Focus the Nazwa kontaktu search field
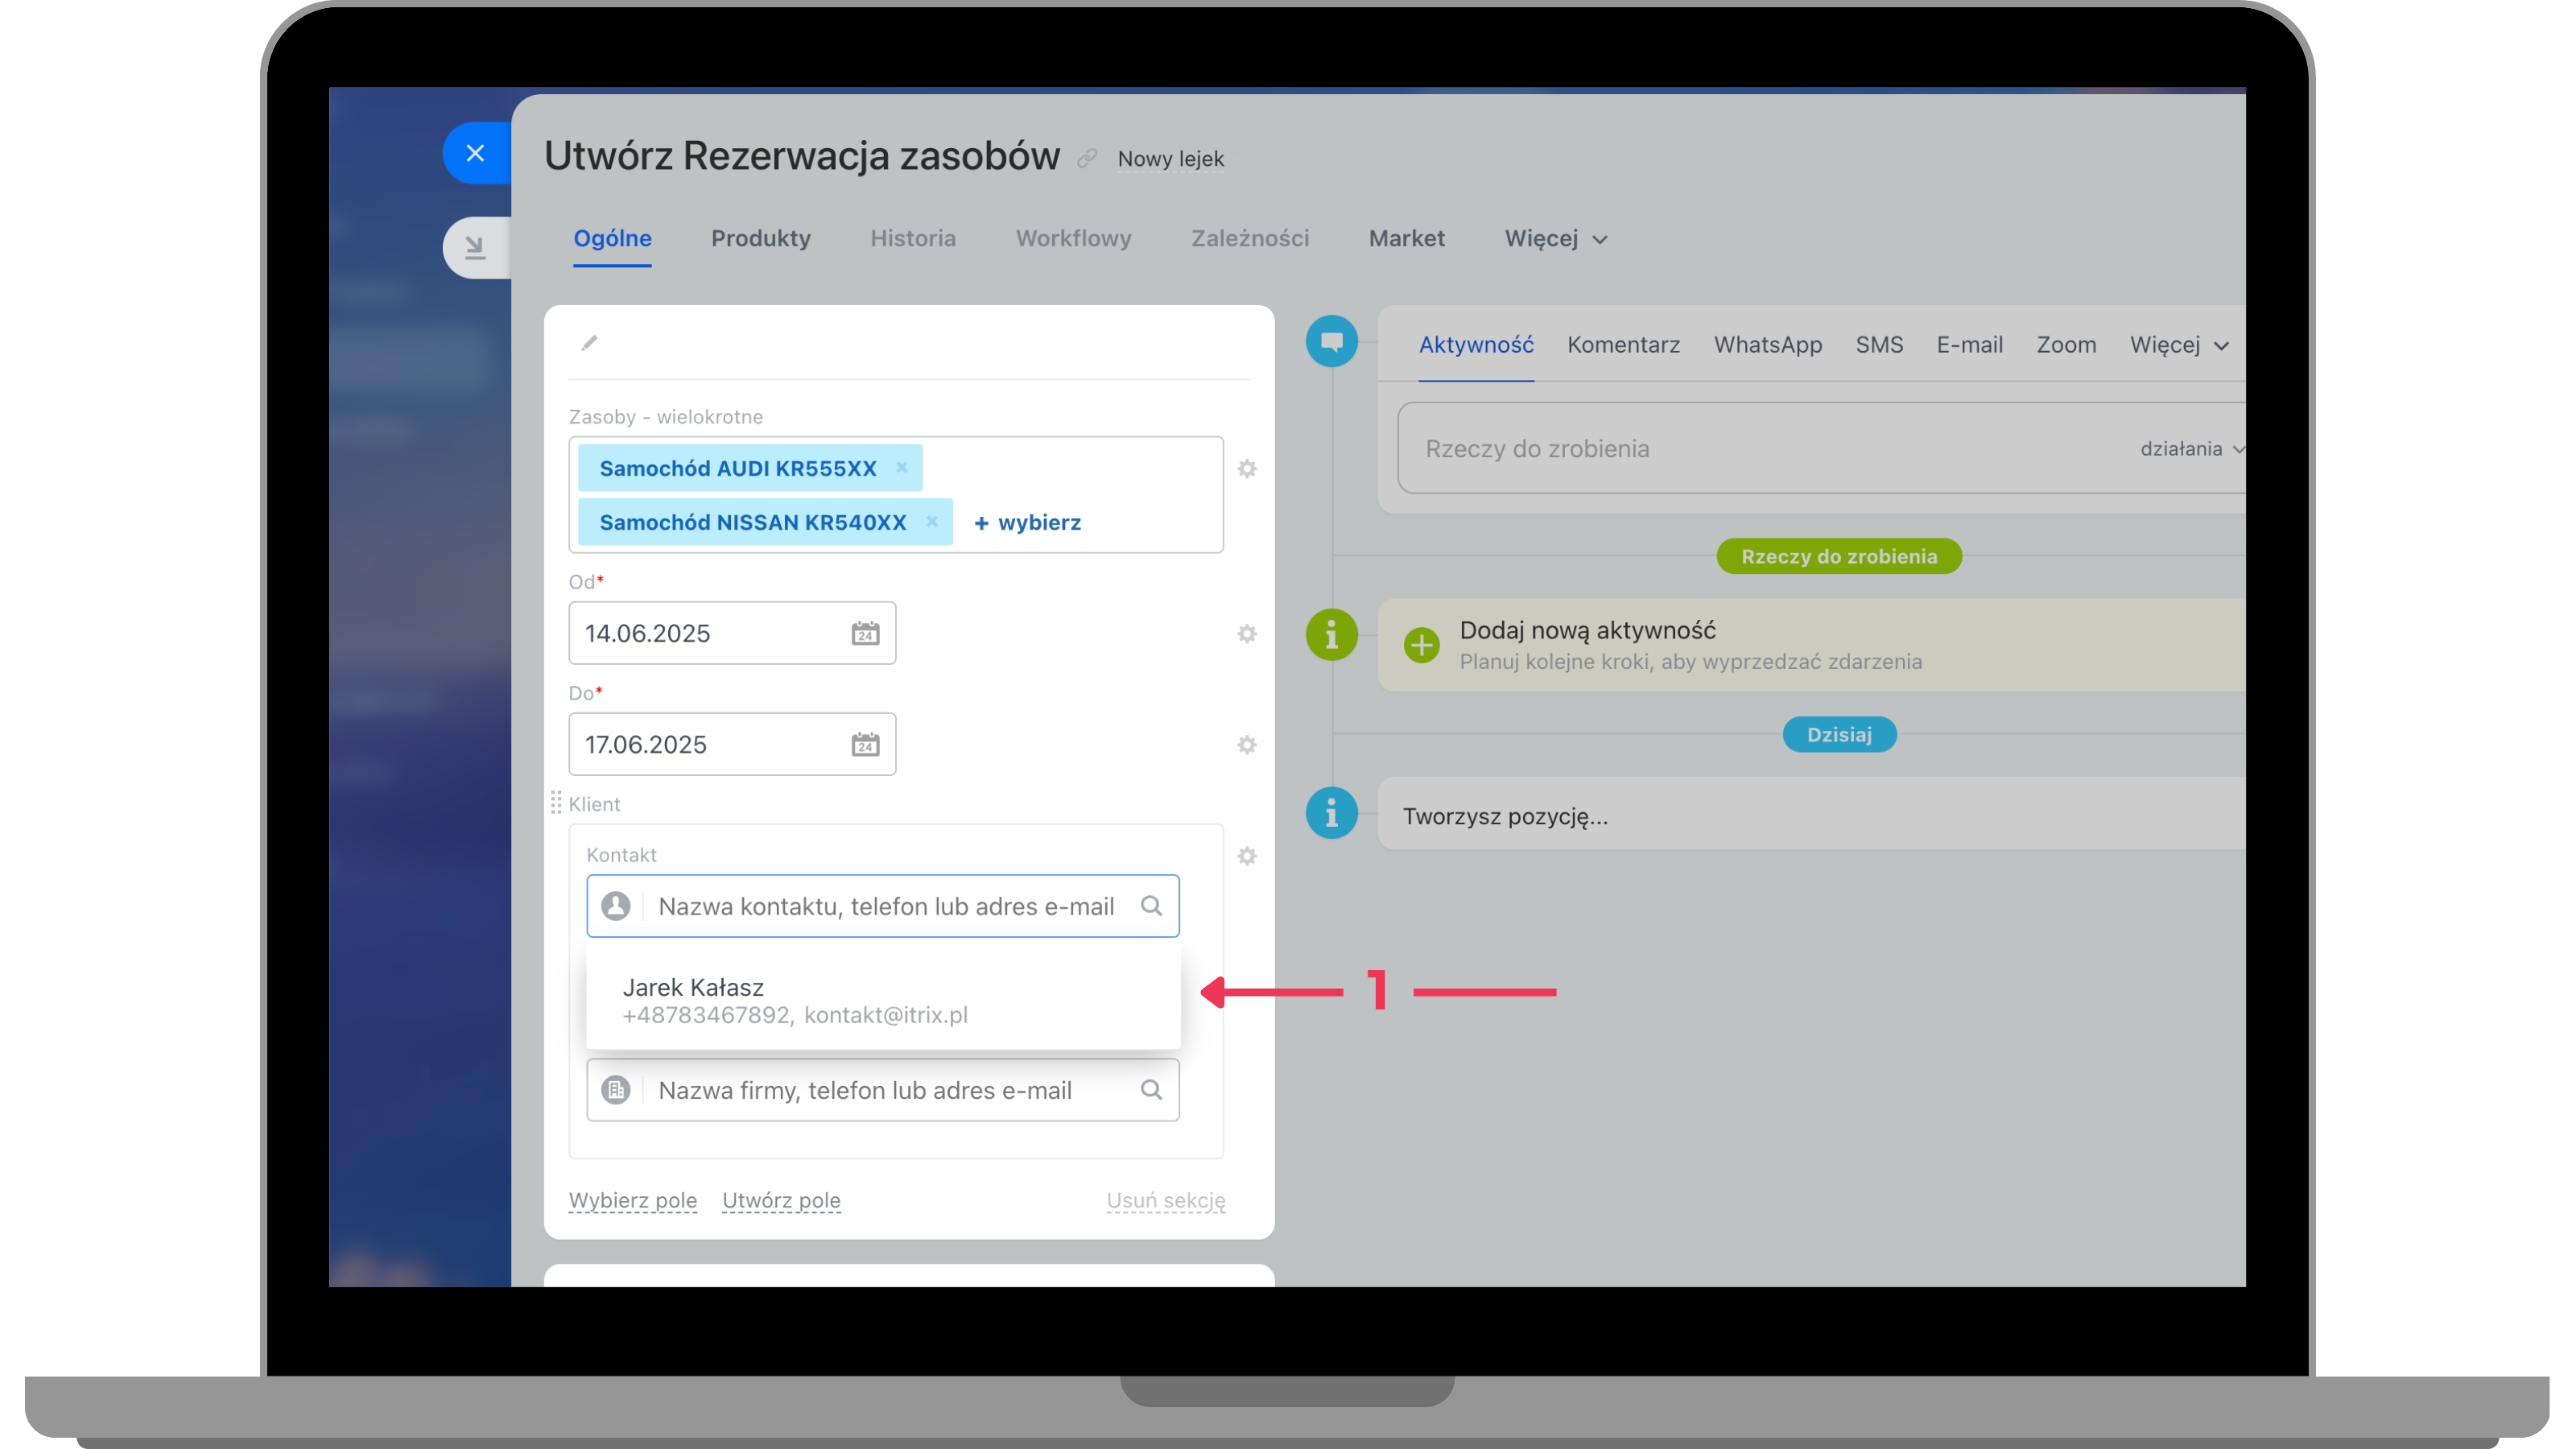2576x1449 pixels. pyautogui.click(x=883, y=906)
